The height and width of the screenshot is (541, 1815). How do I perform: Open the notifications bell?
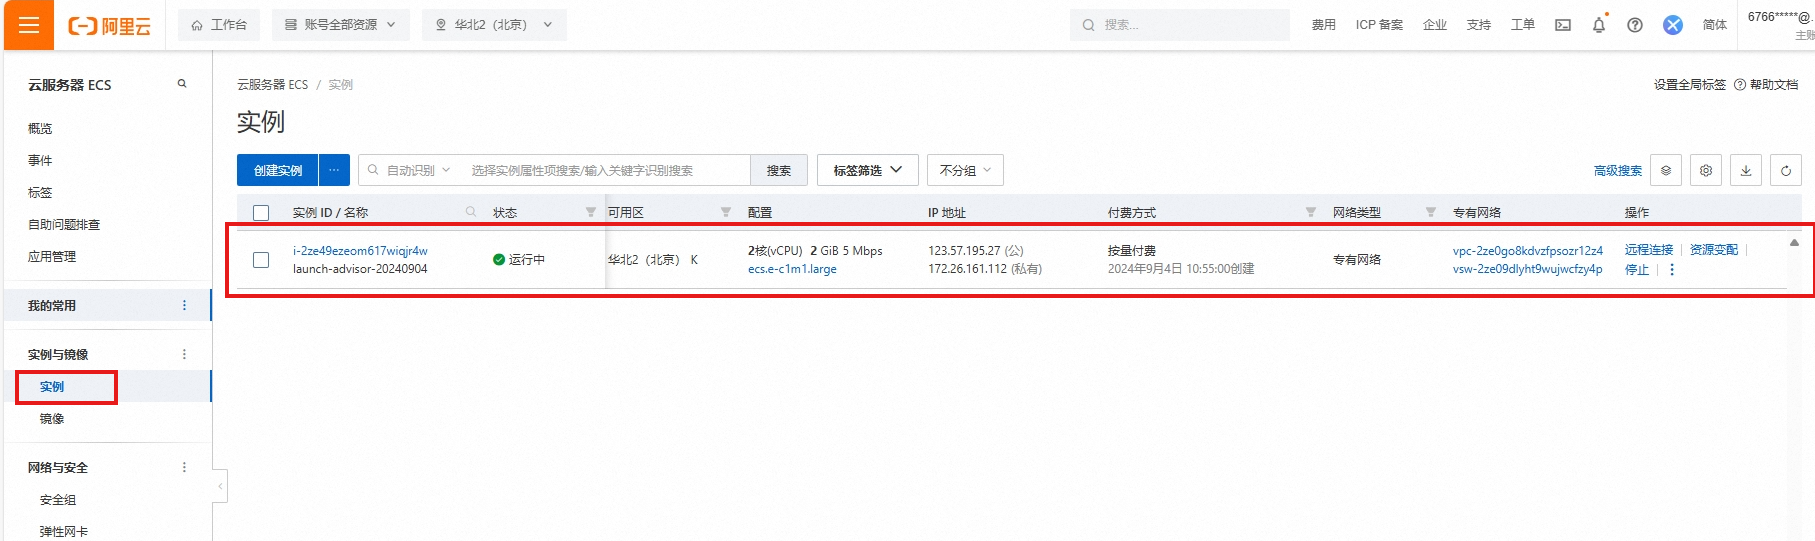(1599, 25)
